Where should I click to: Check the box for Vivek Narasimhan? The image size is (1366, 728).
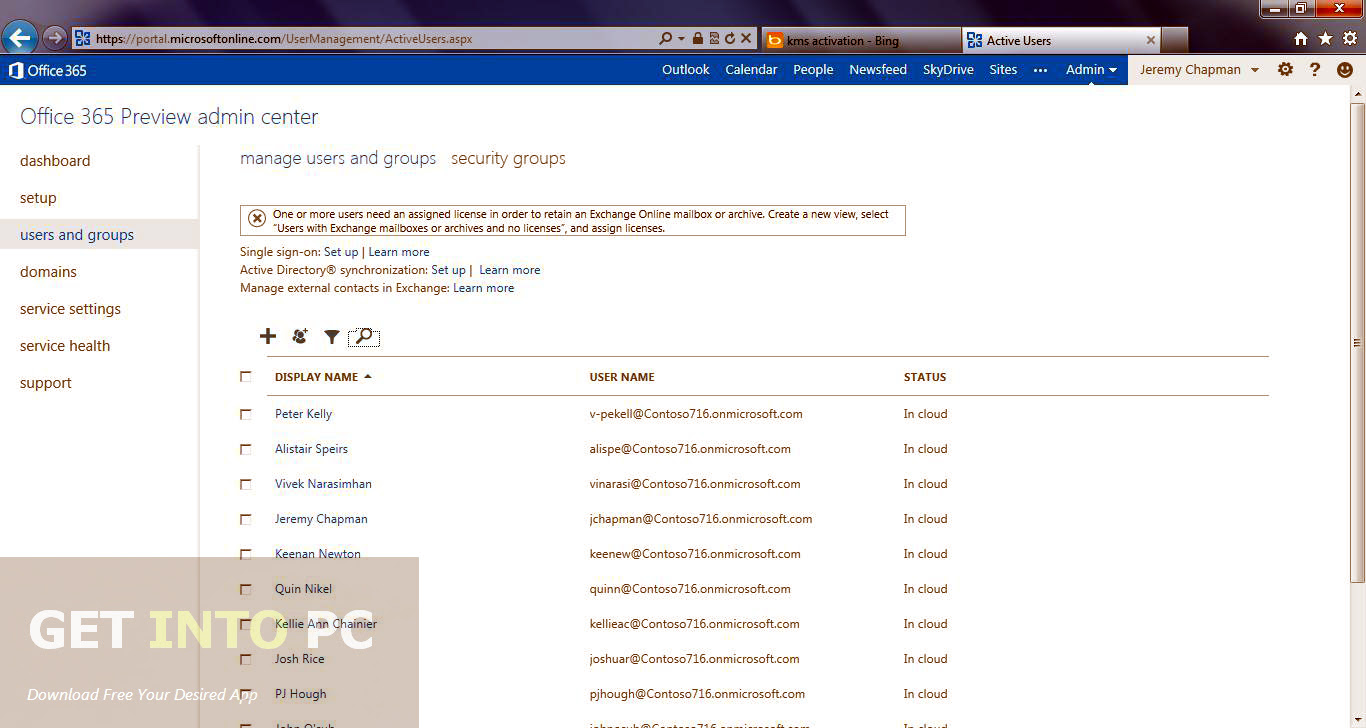tap(246, 484)
